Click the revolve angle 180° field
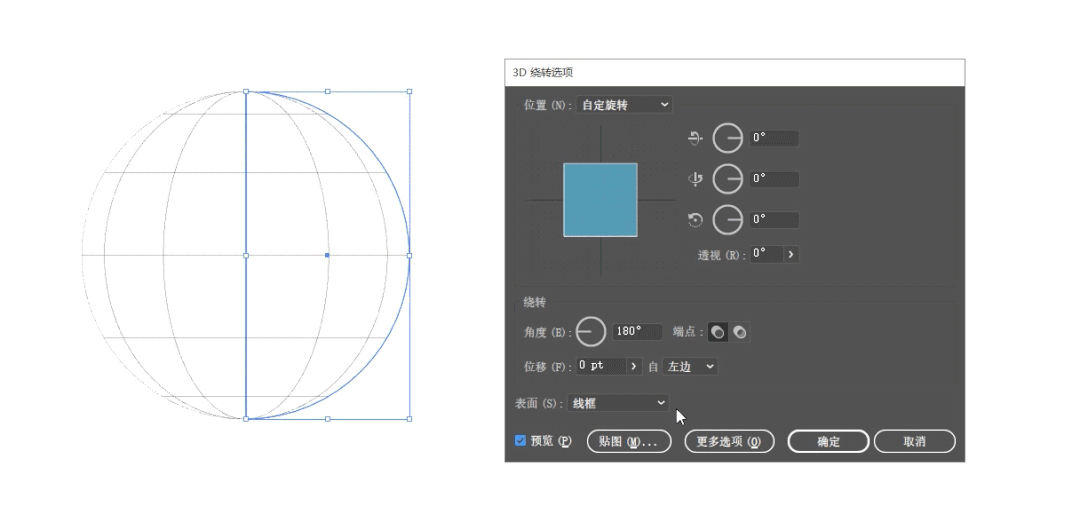This screenshot has width=1080, height=522. [x=637, y=331]
